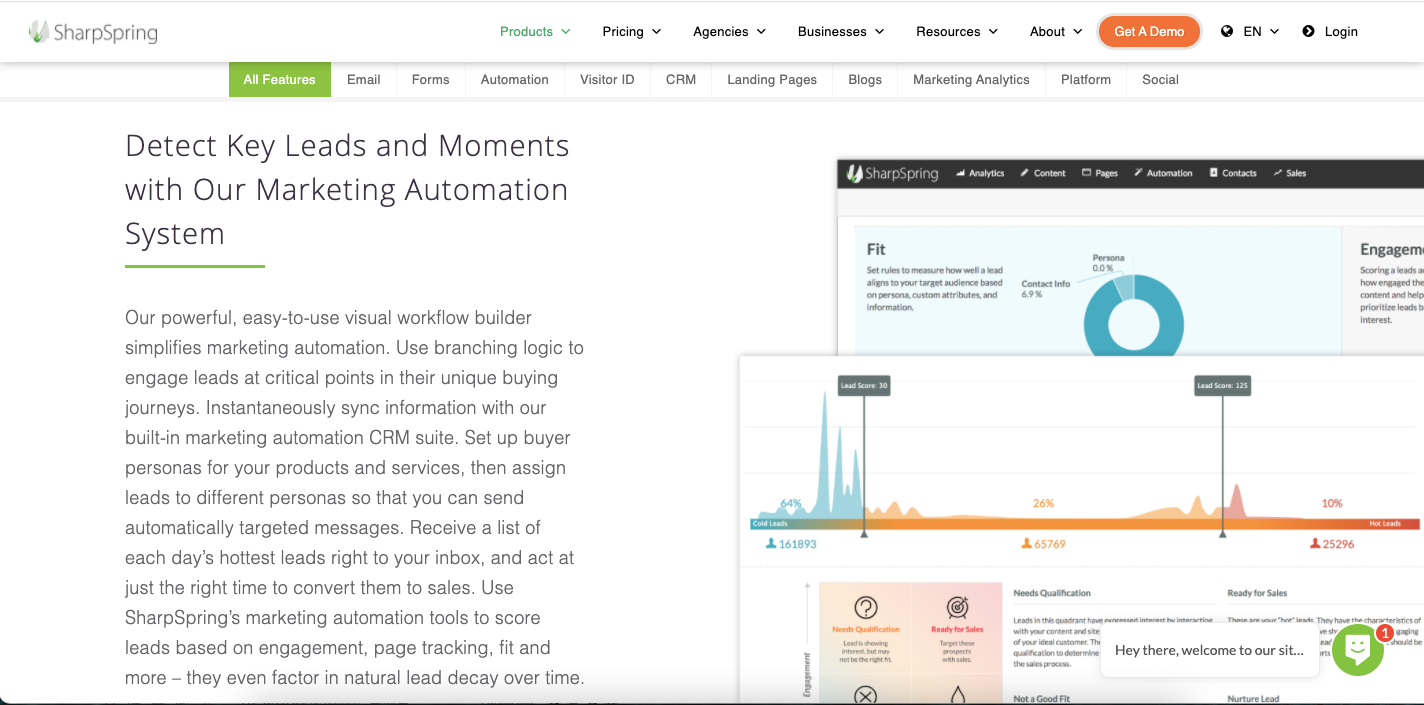Click the 'Fit' panel title
The image size is (1424, 705).
click(x=876, y=249)
